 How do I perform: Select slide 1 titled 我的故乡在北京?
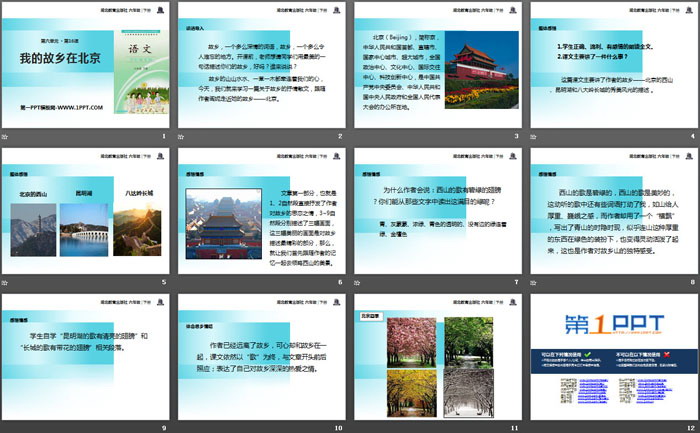click(86, 65)
